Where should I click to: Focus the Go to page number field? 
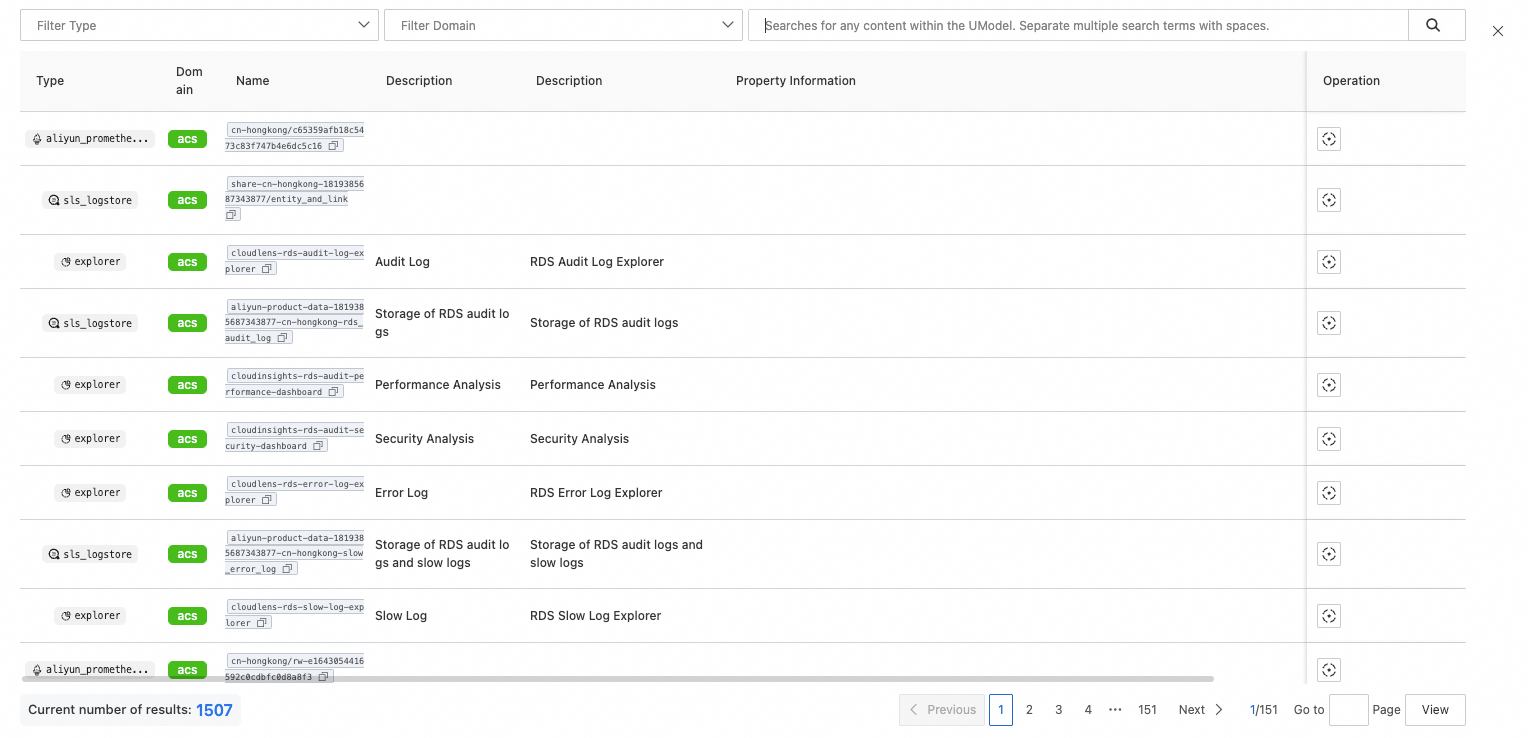pos(1348,710)
